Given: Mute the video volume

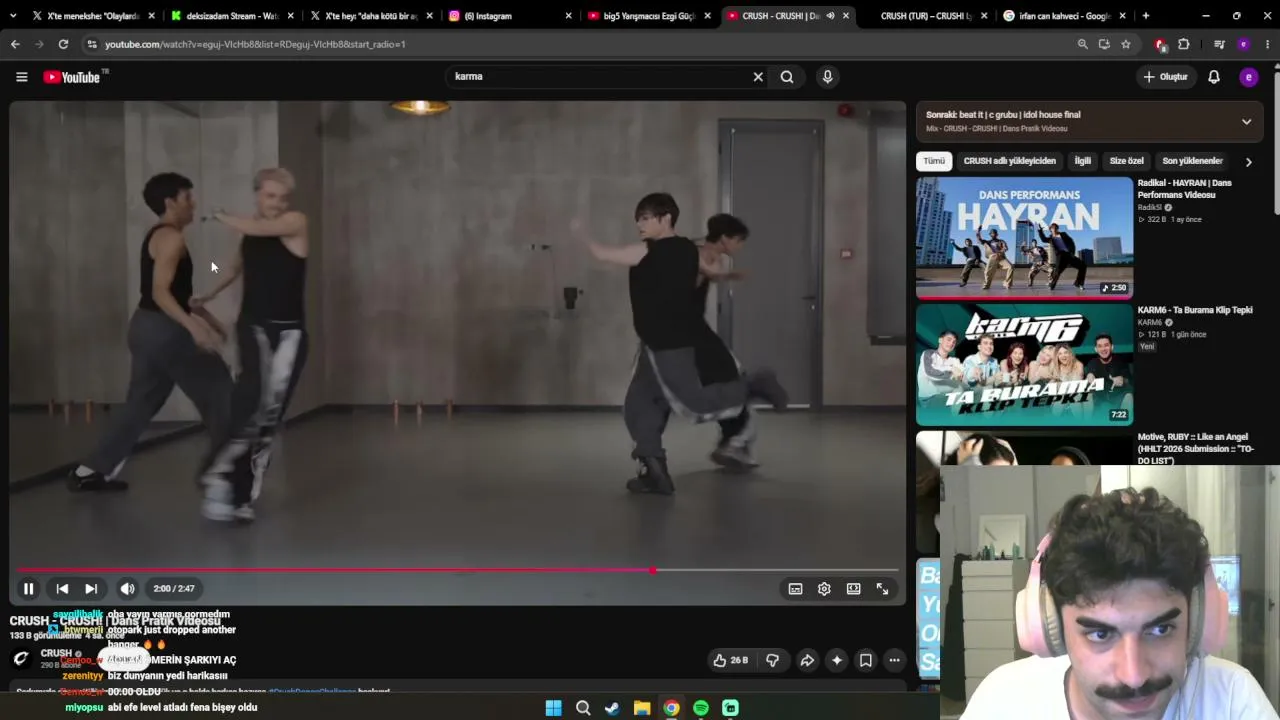Looking at the screenshot, I should click(127, 589).
